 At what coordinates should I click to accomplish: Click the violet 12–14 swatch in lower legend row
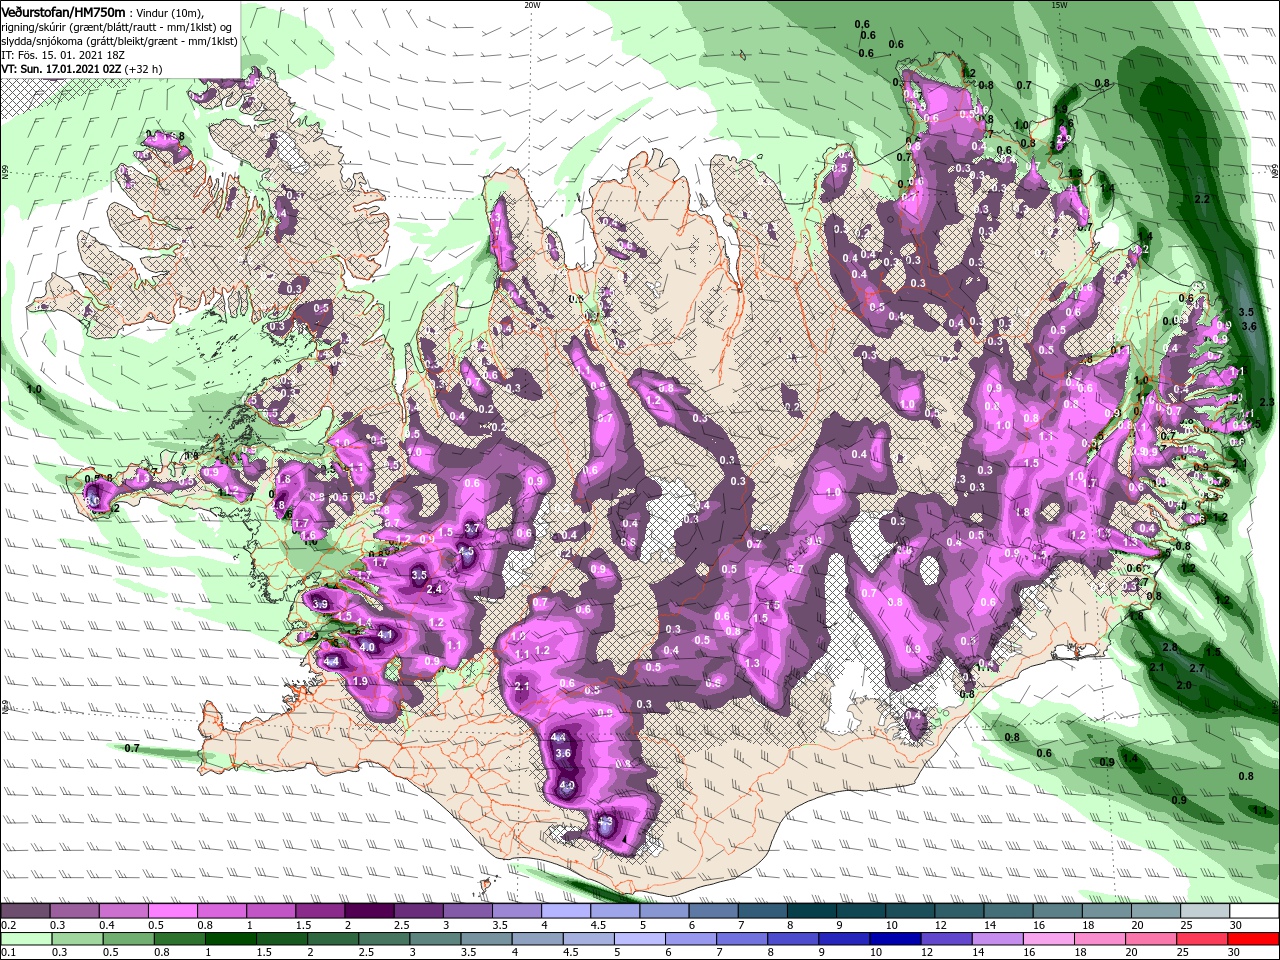point(946,939)
